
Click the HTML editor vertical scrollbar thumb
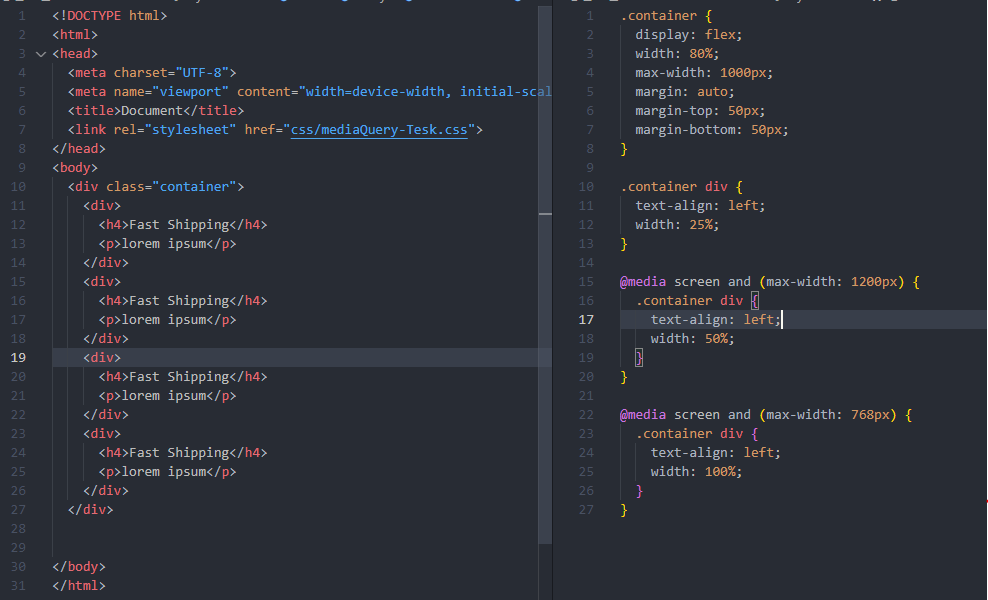click(546, 274)
